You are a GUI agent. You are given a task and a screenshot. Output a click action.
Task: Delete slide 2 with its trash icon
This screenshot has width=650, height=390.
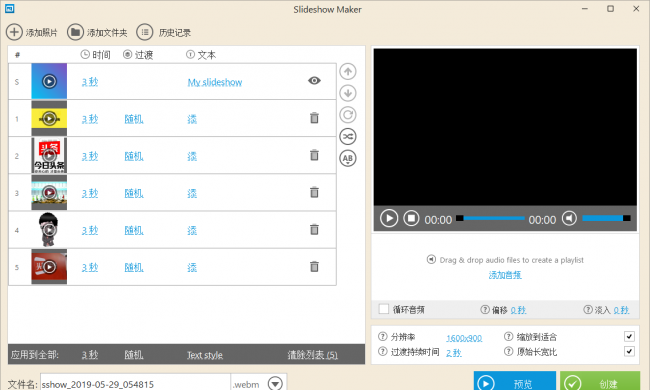315,155
